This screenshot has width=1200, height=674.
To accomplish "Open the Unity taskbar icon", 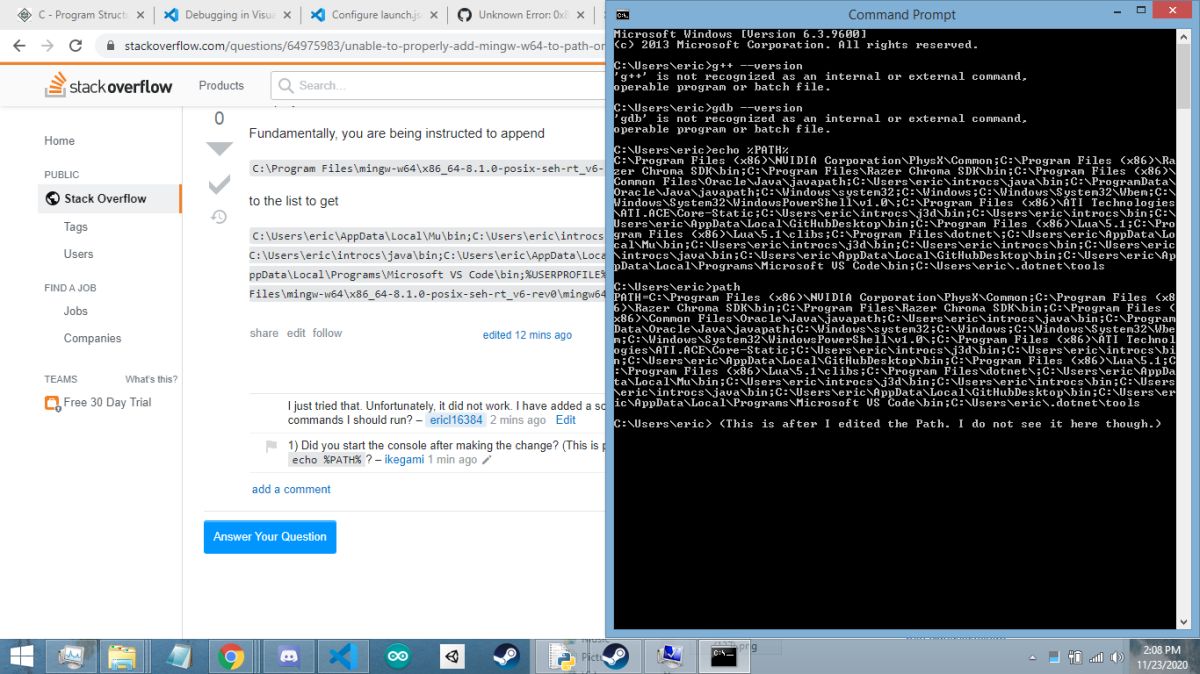I will click(453, 657).
